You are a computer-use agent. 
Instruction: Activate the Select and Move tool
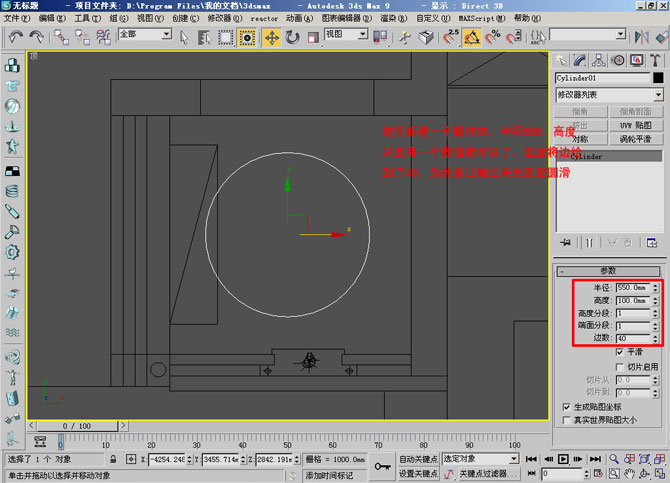pos(271,38)
